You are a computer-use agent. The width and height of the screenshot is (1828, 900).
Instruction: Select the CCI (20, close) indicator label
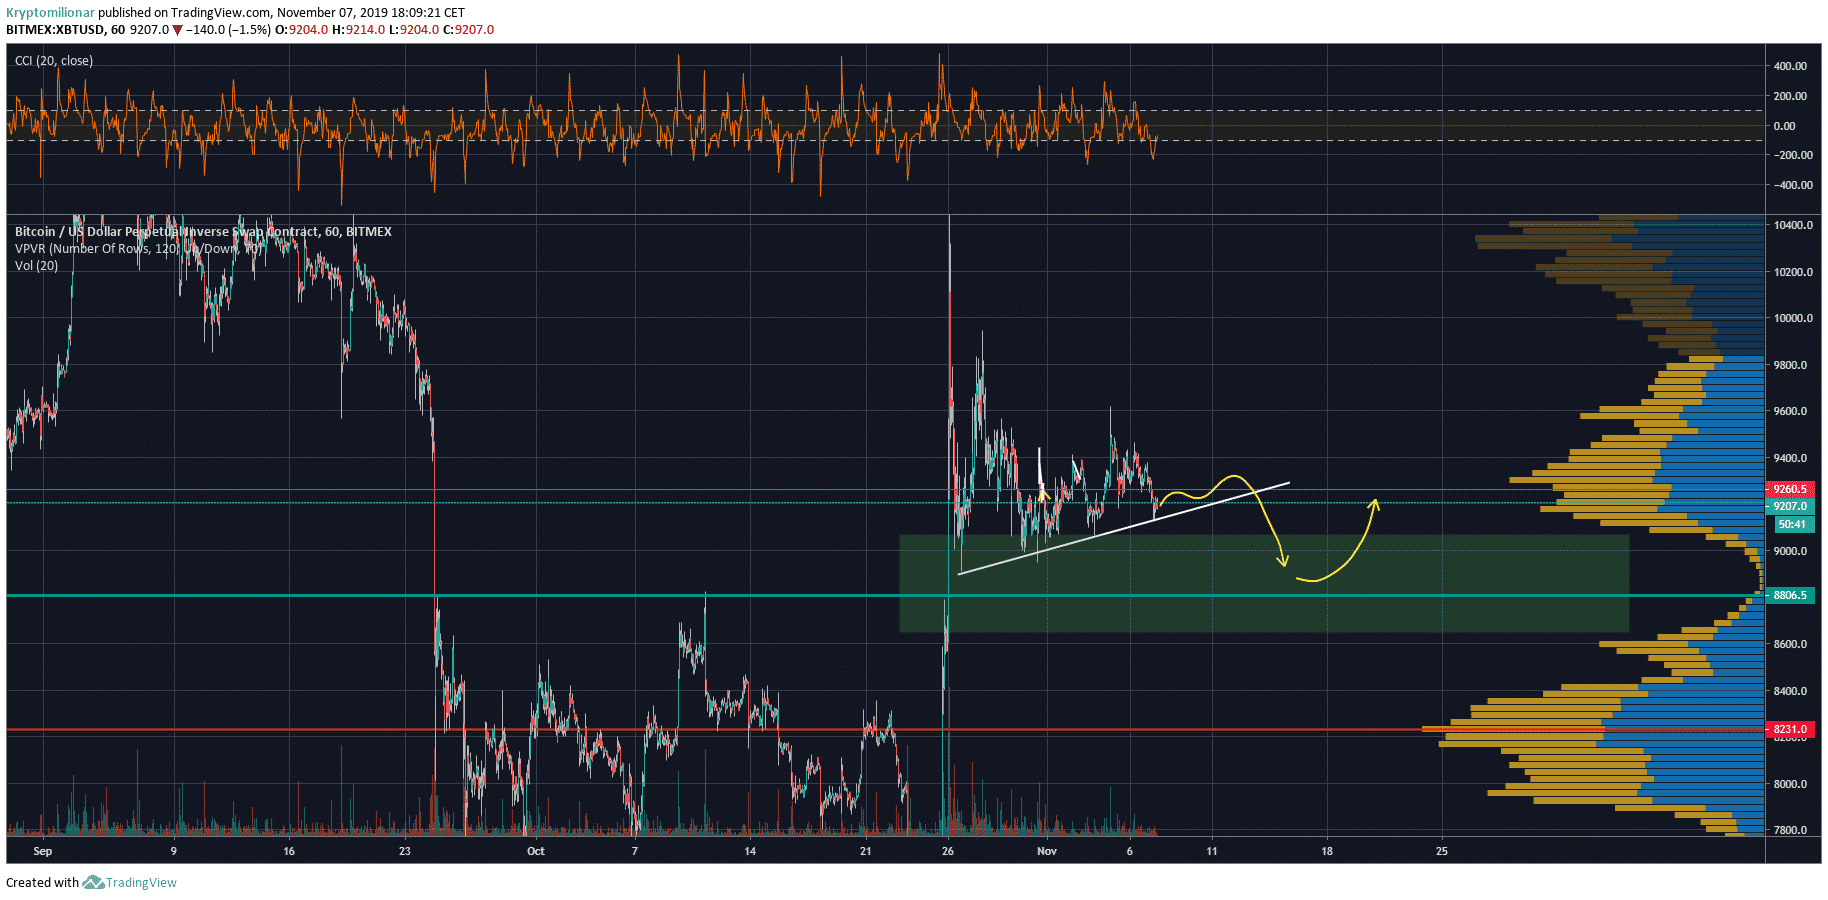pyautogui.click(x=54, y=61)
